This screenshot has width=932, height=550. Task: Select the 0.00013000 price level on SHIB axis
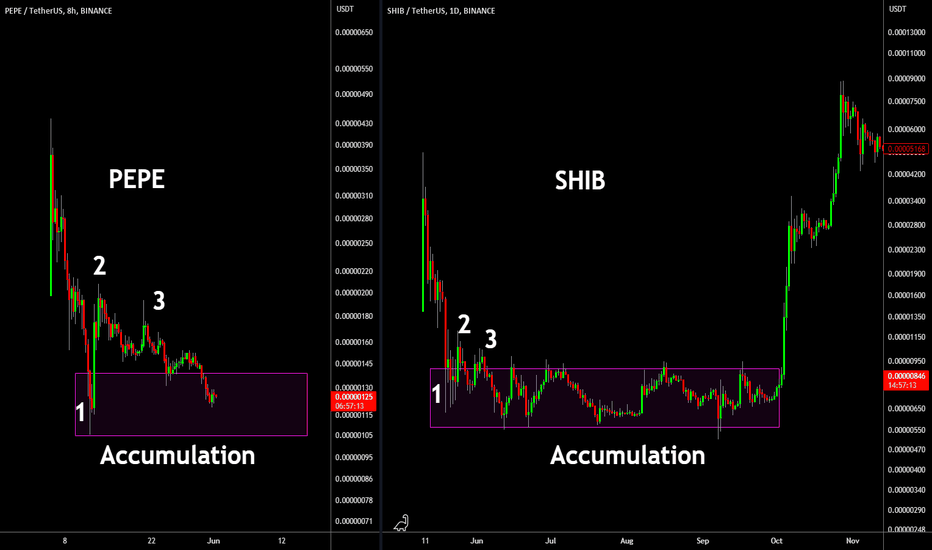[x=906, y=33]
